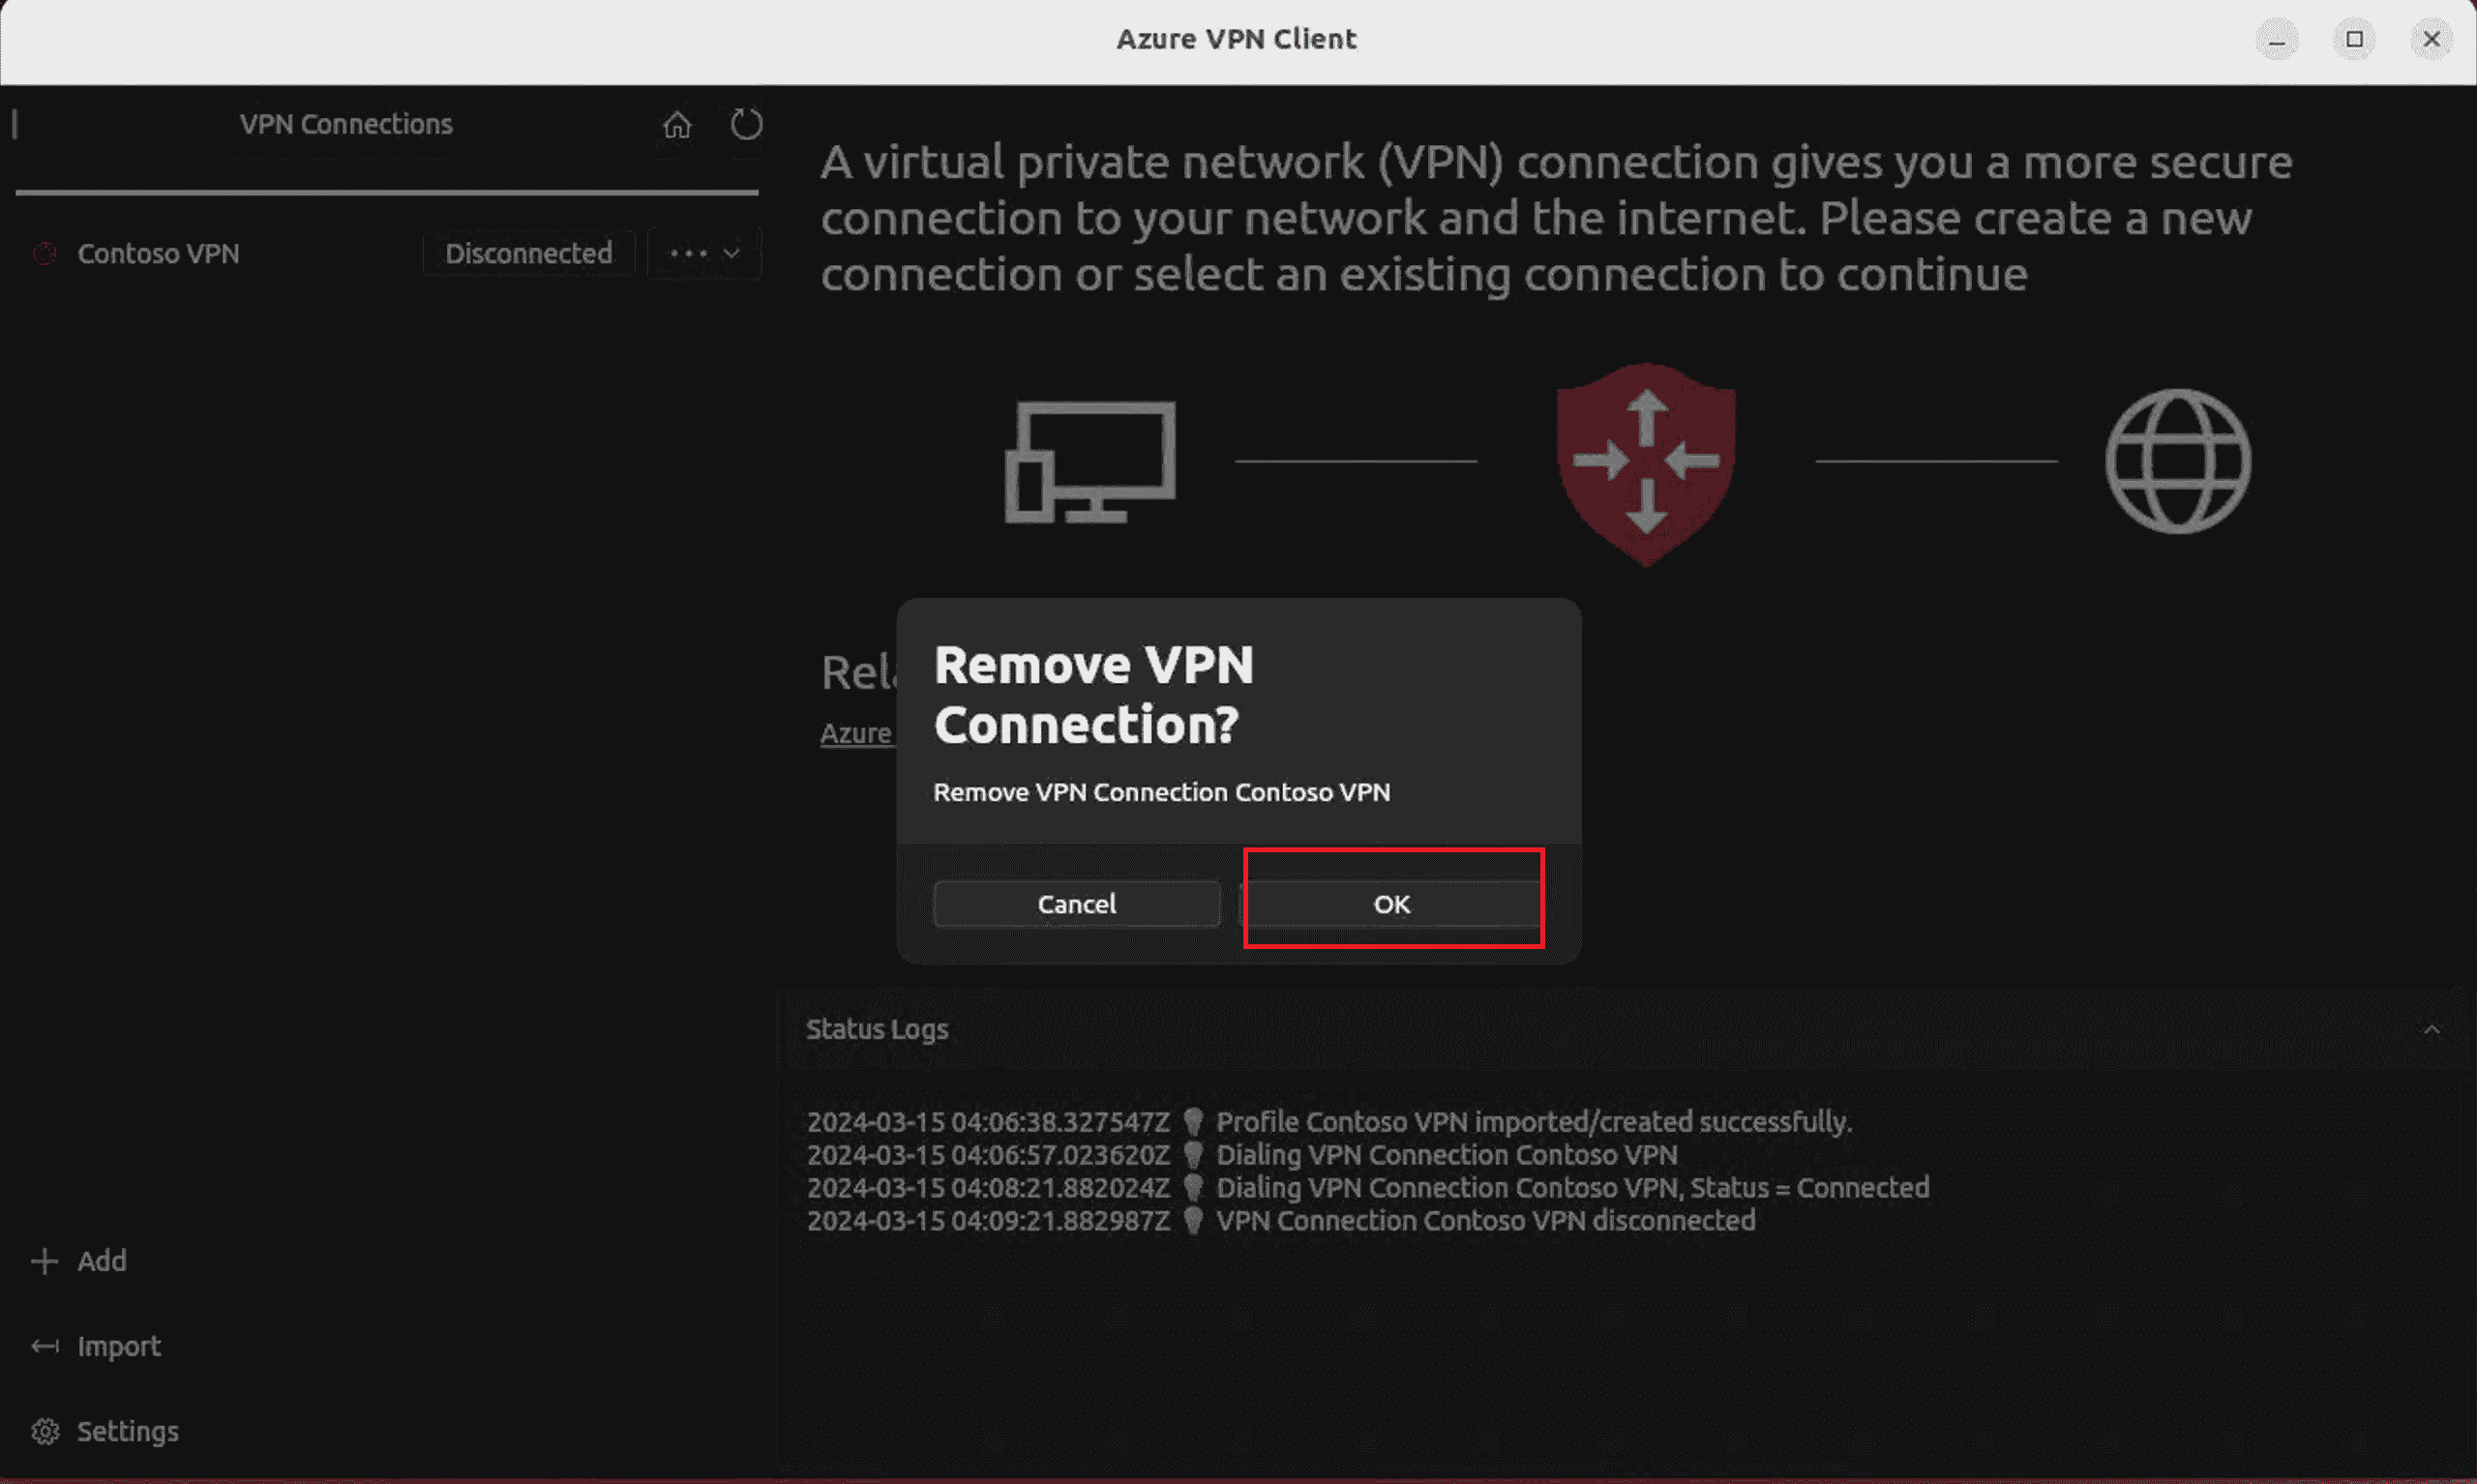The width and height of the screenshot is (2477, 1484).
Task: Select log entry ending "Status = Connected"
Action: (1573, 1188)
